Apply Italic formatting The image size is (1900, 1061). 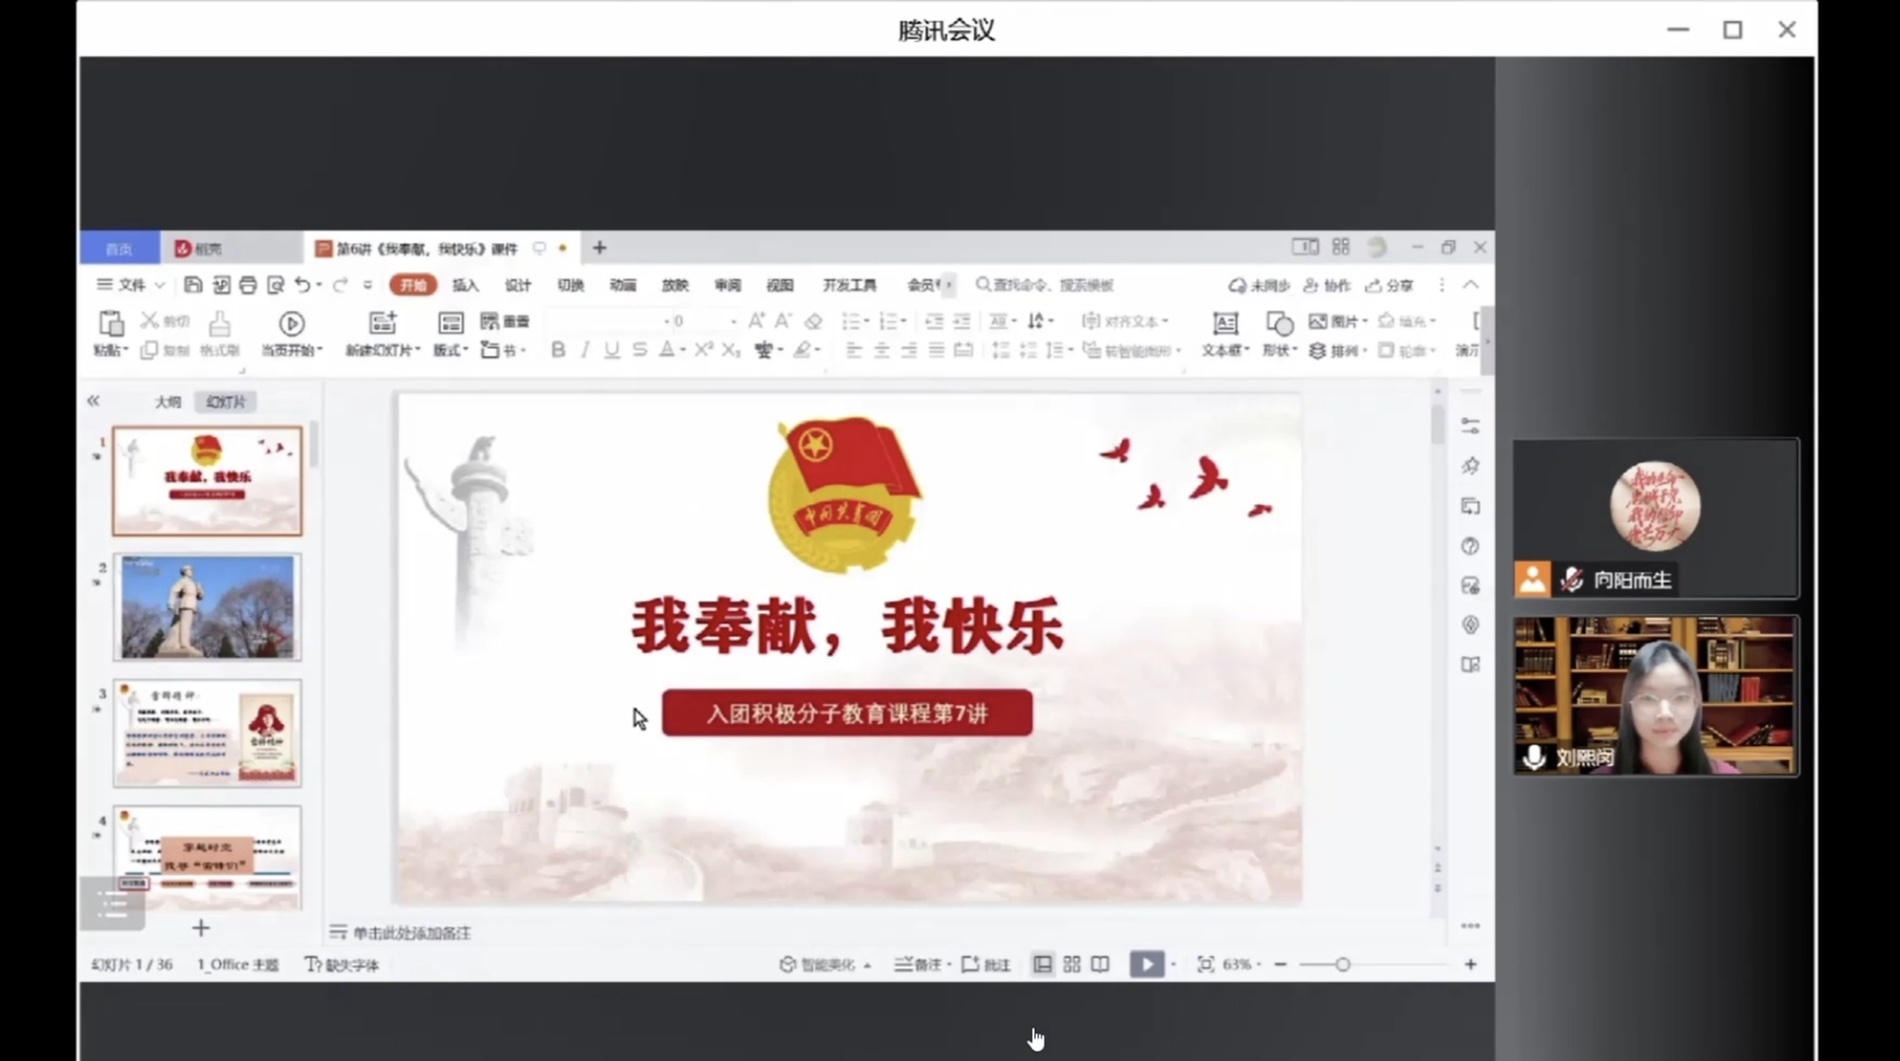585,349
